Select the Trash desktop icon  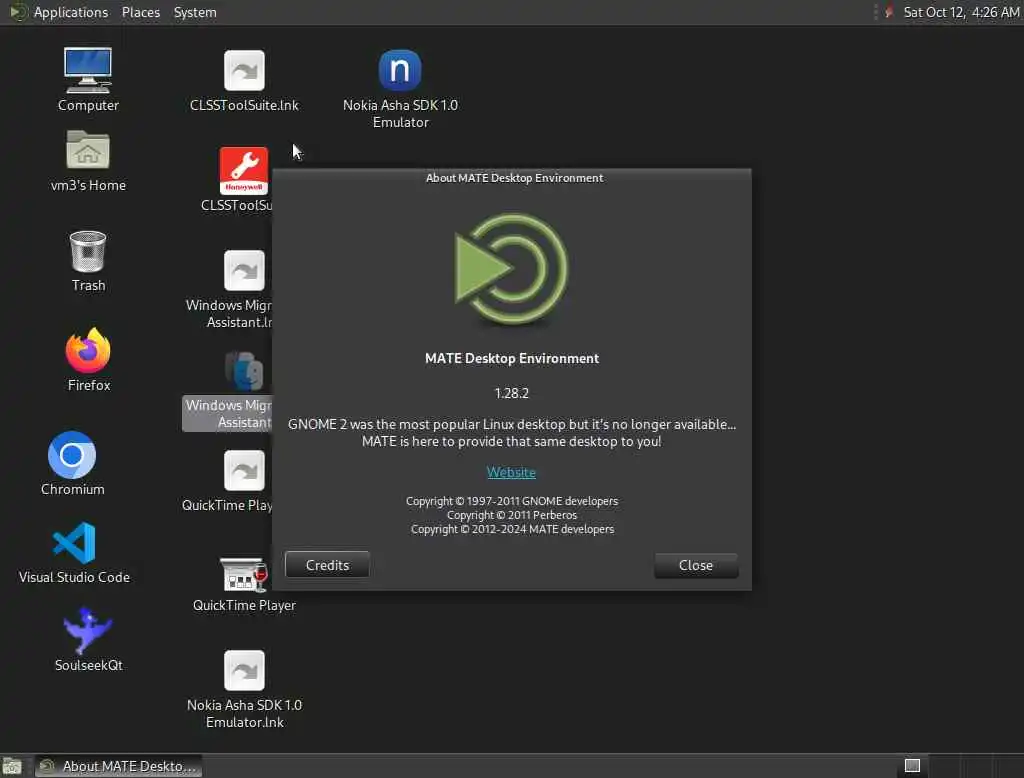click(x=88, y=251)
